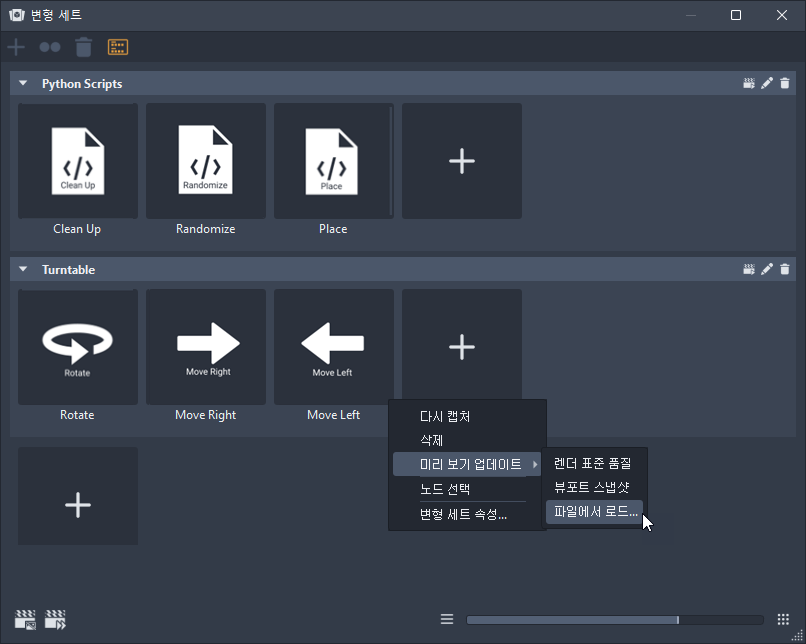Click the Python Scripts header title
The height and width of the screenshot is (644, 806).
[x=82, y=84]
